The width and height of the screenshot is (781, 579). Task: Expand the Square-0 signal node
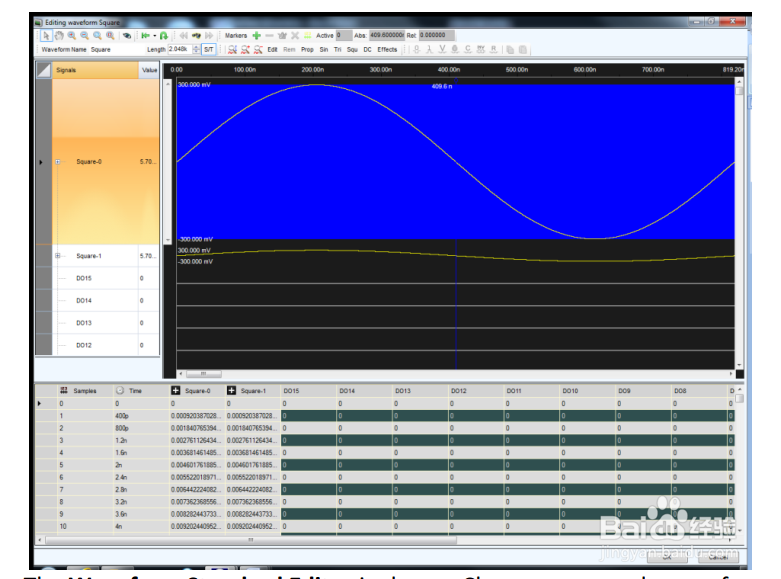(x=58, y=161)
